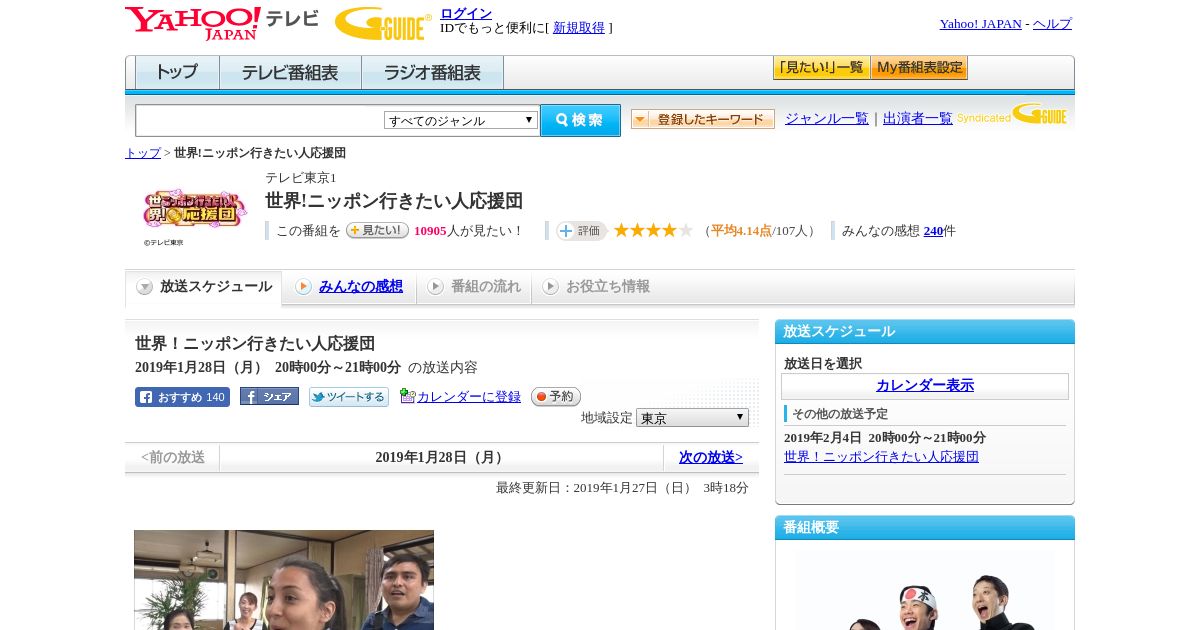Select the 平均4.14点 rating text
Screen dimensions: 1200x630
(741, 231)
